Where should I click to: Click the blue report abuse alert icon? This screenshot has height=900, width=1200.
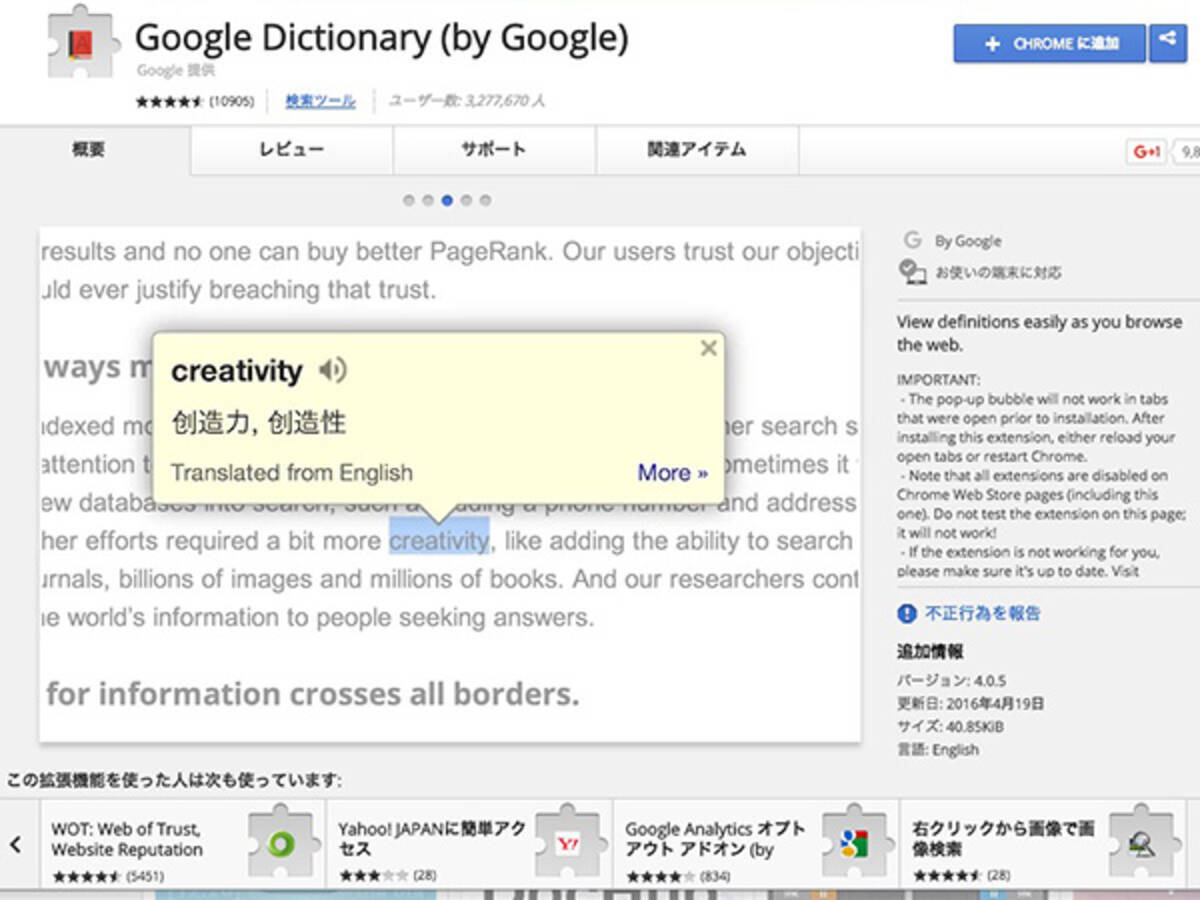907,613
